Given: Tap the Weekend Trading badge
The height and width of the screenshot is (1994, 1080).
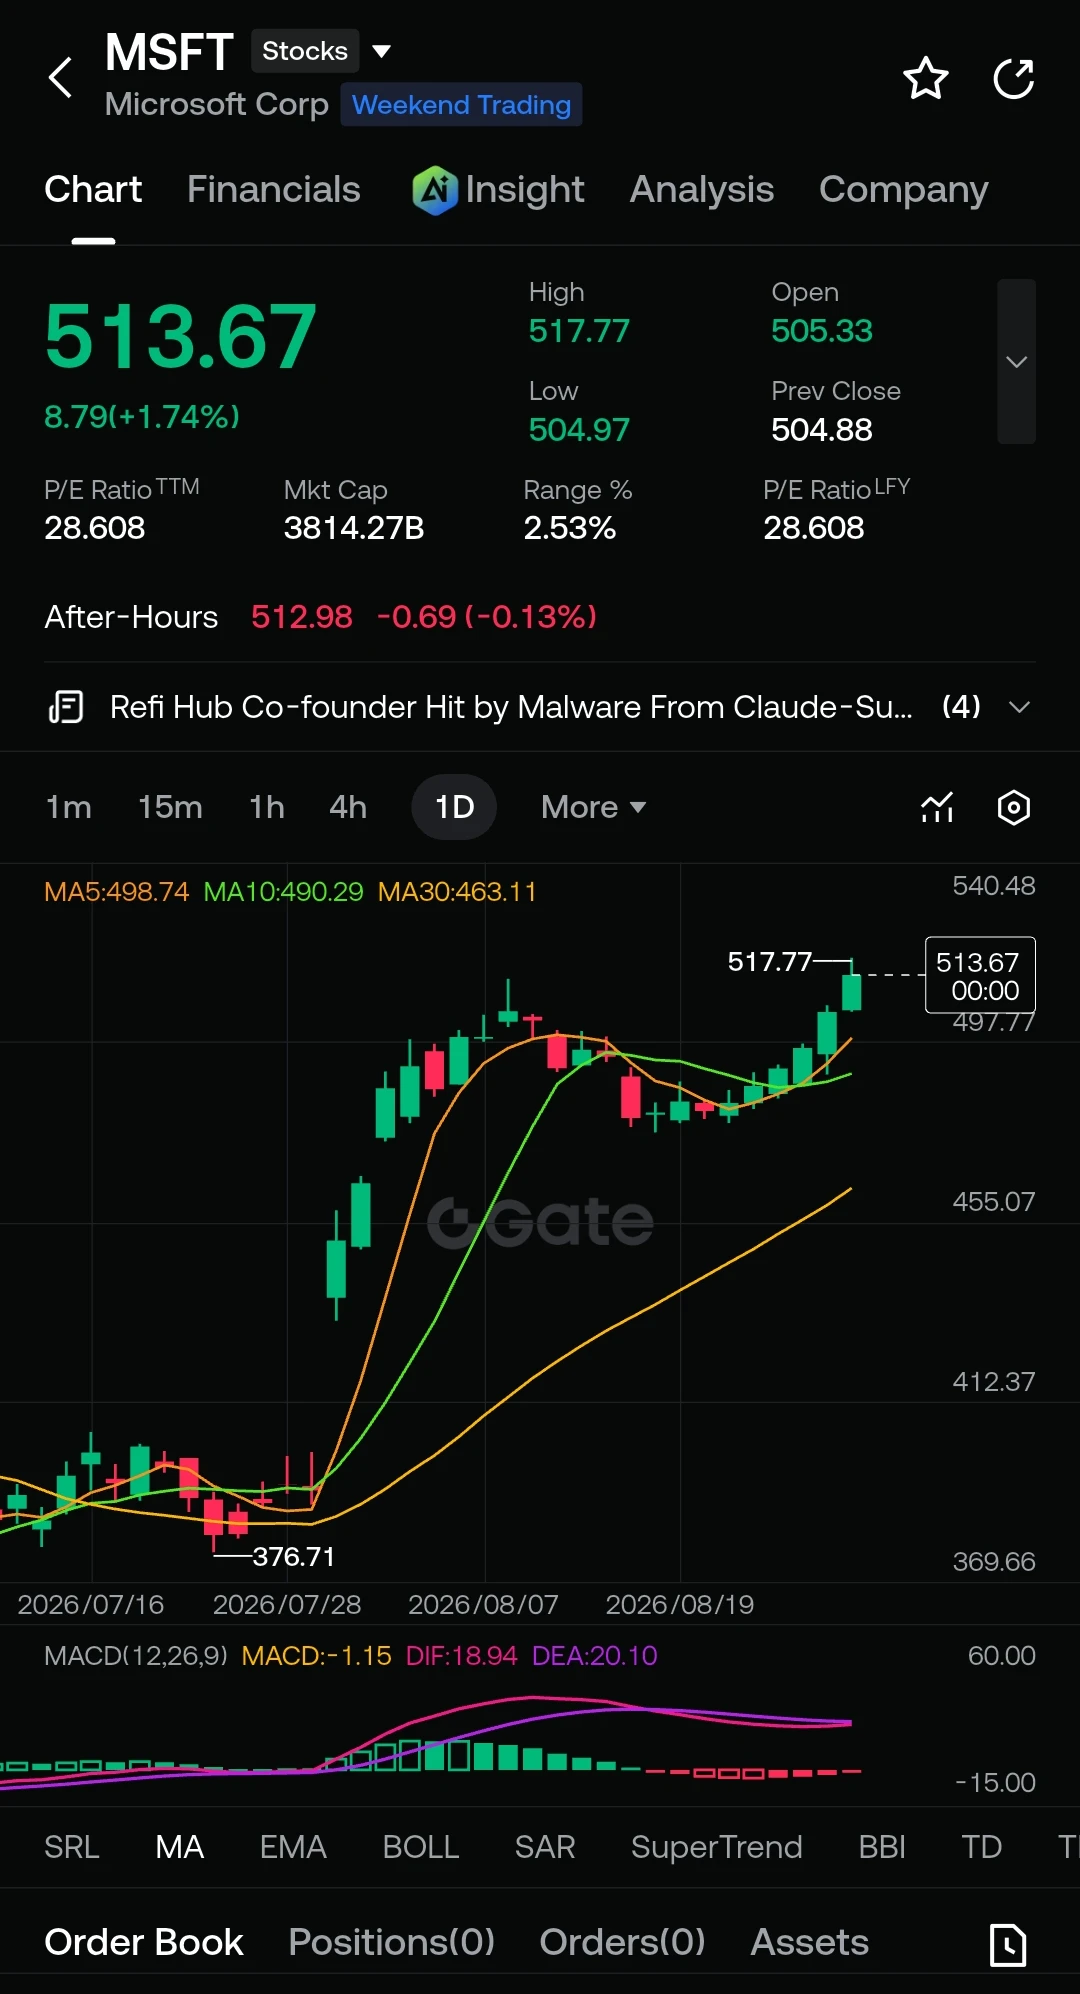Looking at the screenshot, I should tap(461, 105).
